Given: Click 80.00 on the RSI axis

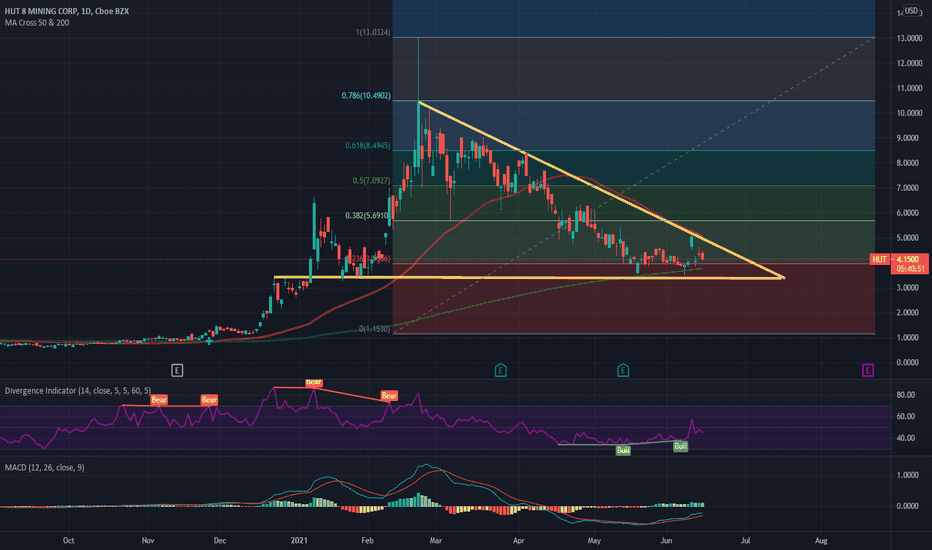Looking at the screenshot, I should pyautogui.click(x=905, y=395).
